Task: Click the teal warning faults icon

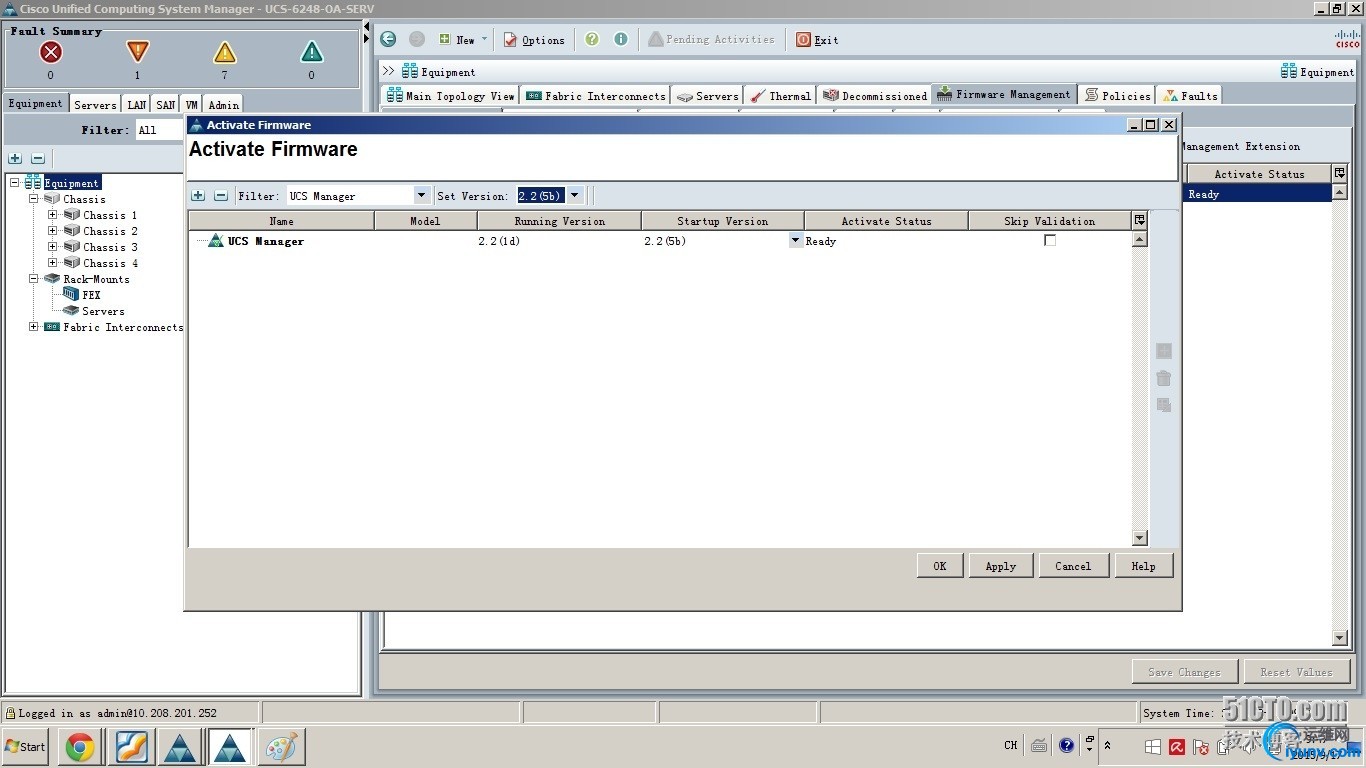Action: click(x=312, y=52)
